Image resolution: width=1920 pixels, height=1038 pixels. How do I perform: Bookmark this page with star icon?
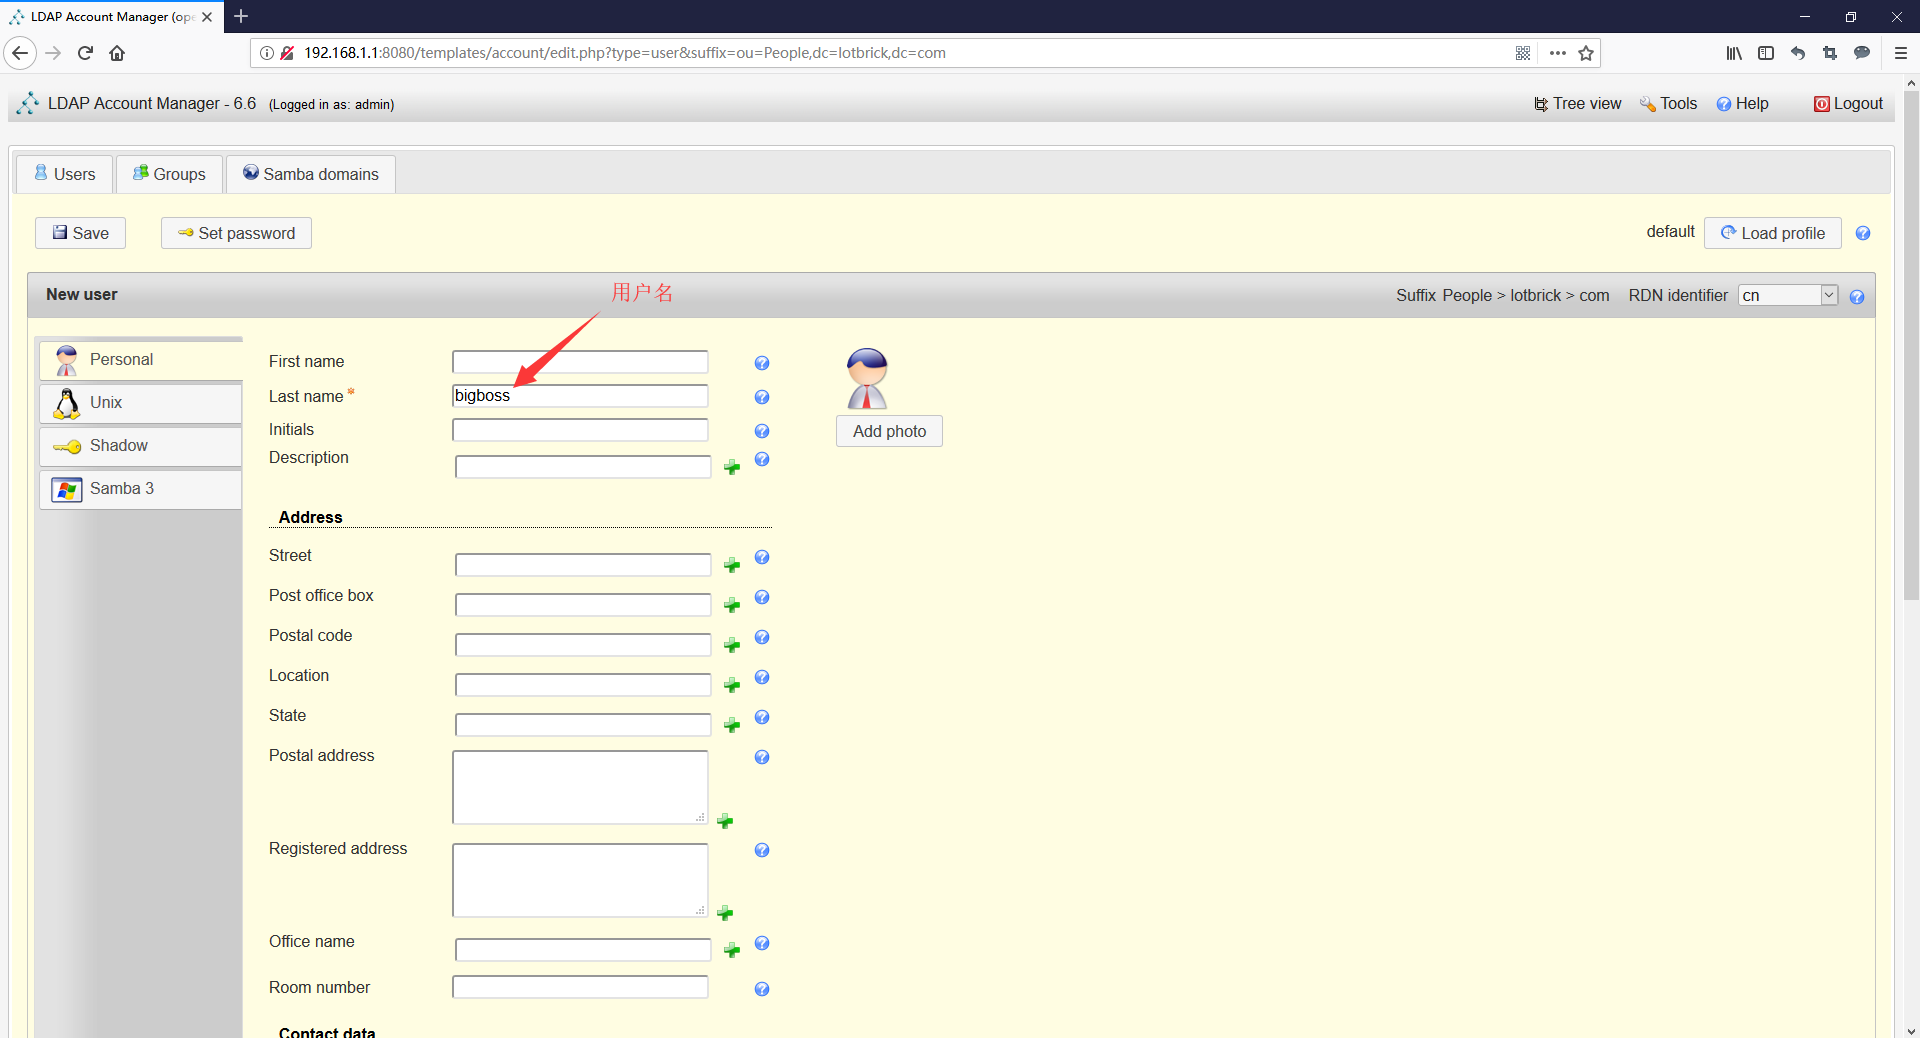(1586, 53)
